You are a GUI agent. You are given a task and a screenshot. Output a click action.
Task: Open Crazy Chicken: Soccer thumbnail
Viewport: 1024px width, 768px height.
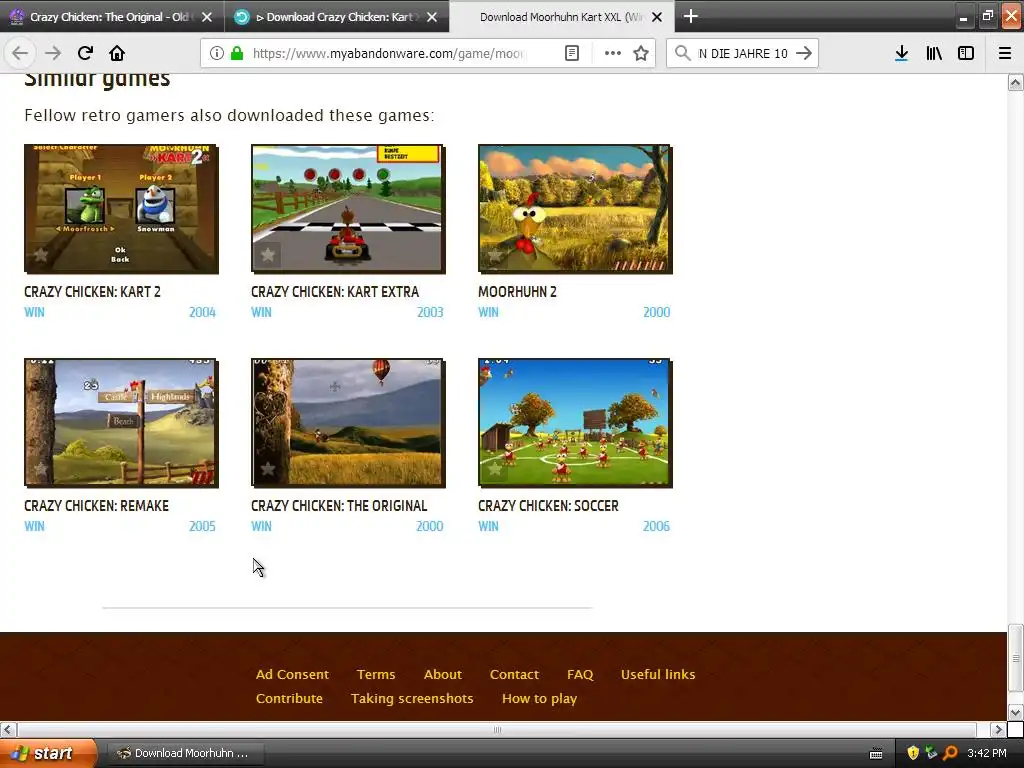coord(575,423)
